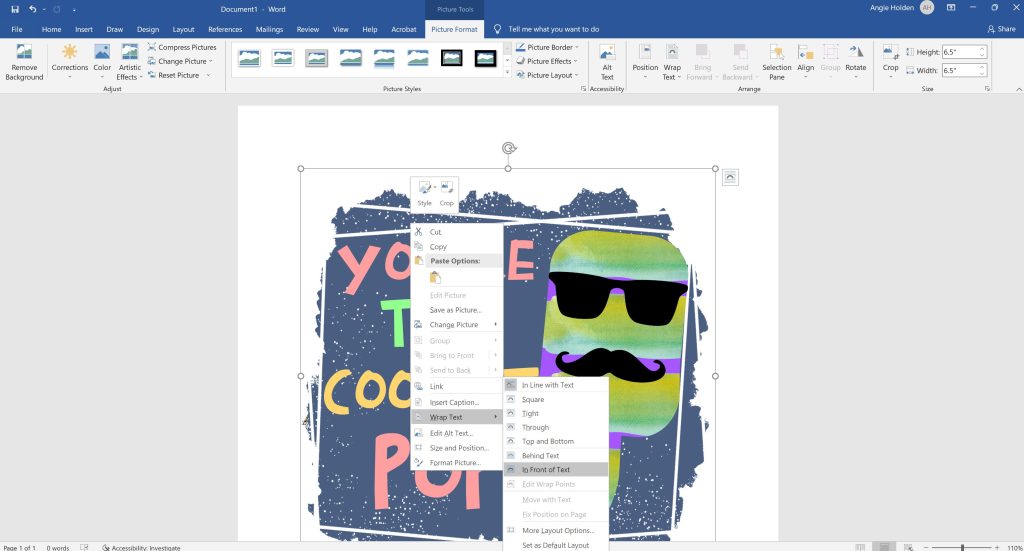The image size is (1024, 551).
Task: Switch to the Layout ribbon tab
Action: click(x=184, y=29)
